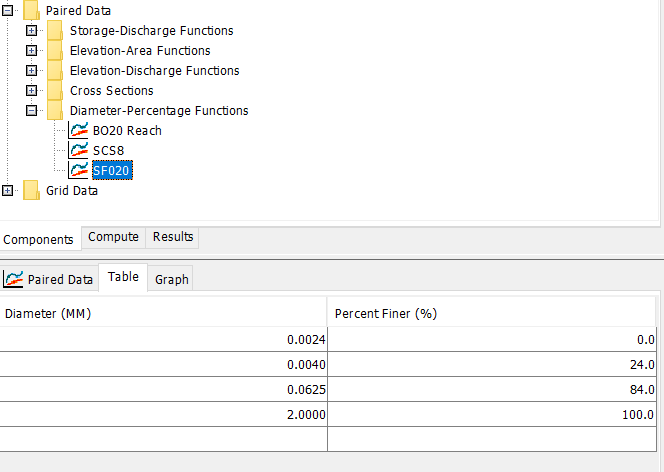
Task: Click the Elevation-Area Functions folder icon
Action: (54, 51)
